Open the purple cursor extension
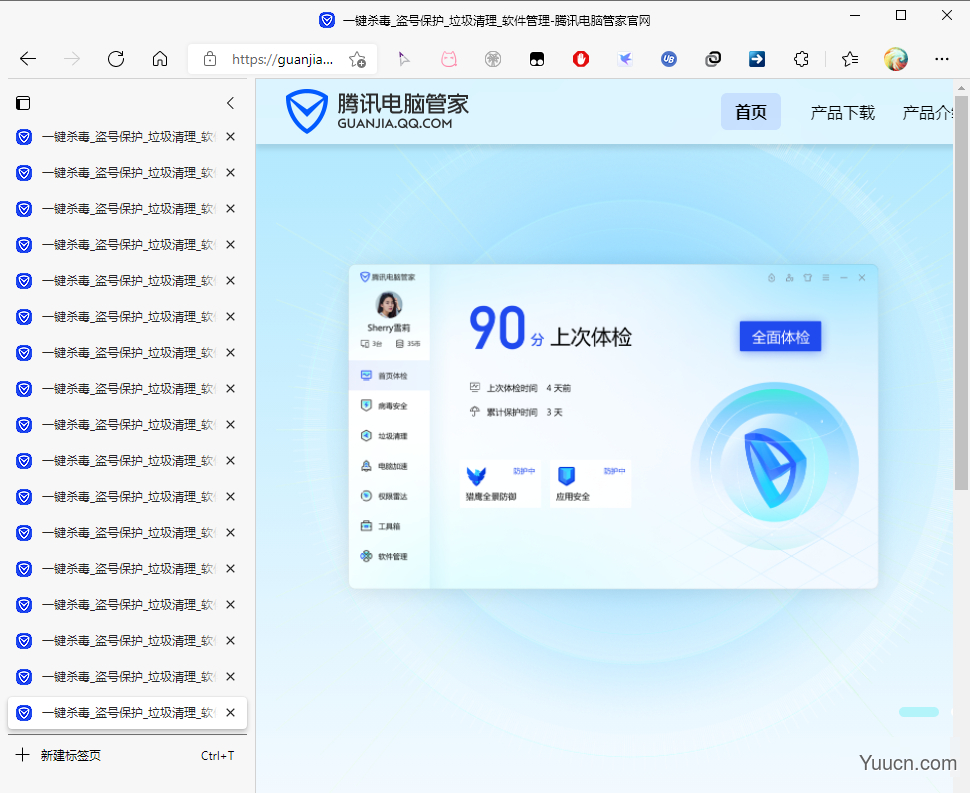This screenshot has width=970, height=793. click(x=404, y=59)
